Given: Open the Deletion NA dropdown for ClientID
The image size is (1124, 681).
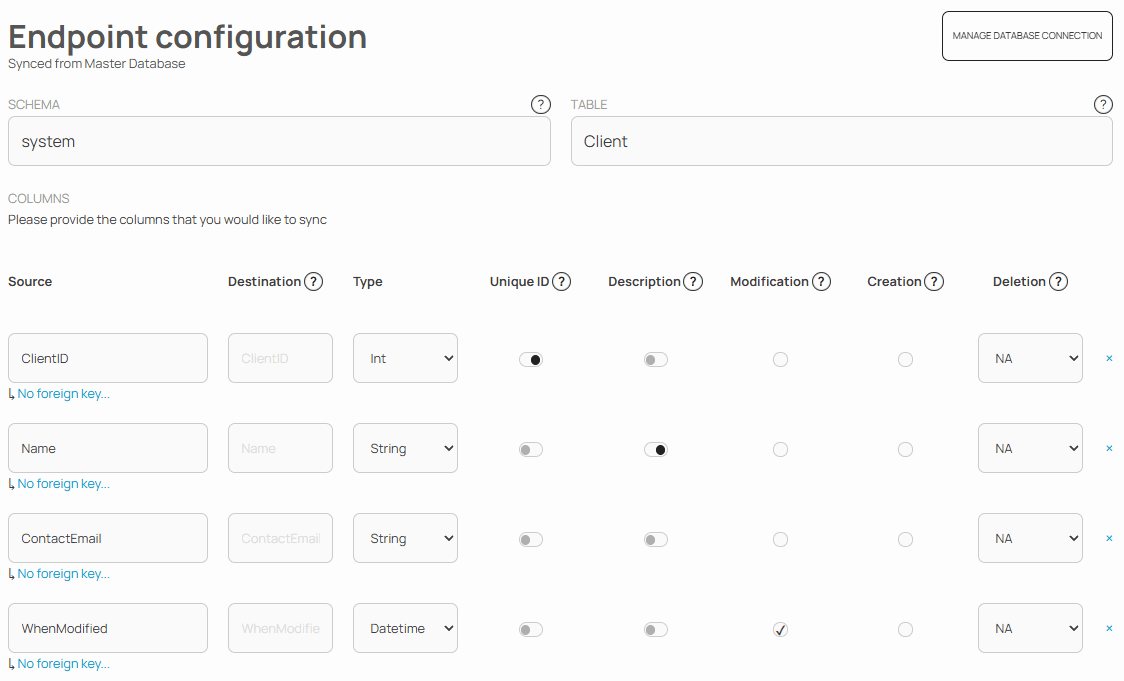Looking at the screenshot, I should point(1030,358).
